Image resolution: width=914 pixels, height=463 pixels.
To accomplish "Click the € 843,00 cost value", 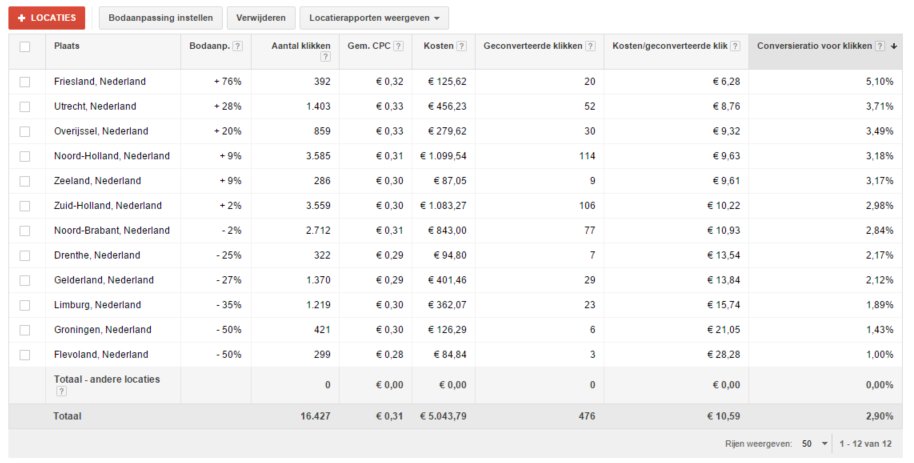I will click(x=447, y=230).
